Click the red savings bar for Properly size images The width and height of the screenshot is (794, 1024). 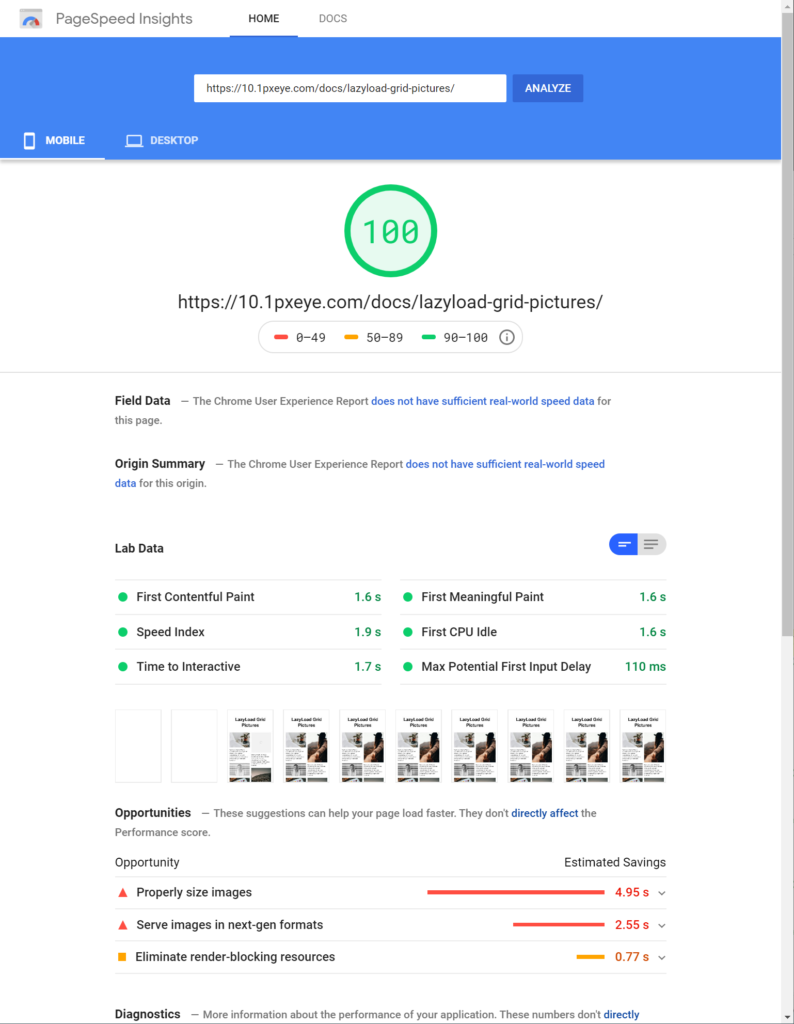tap(515, 892)
